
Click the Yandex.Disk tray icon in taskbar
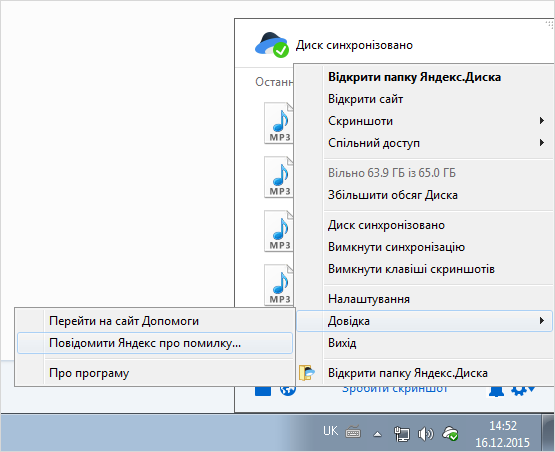[450, 433]
